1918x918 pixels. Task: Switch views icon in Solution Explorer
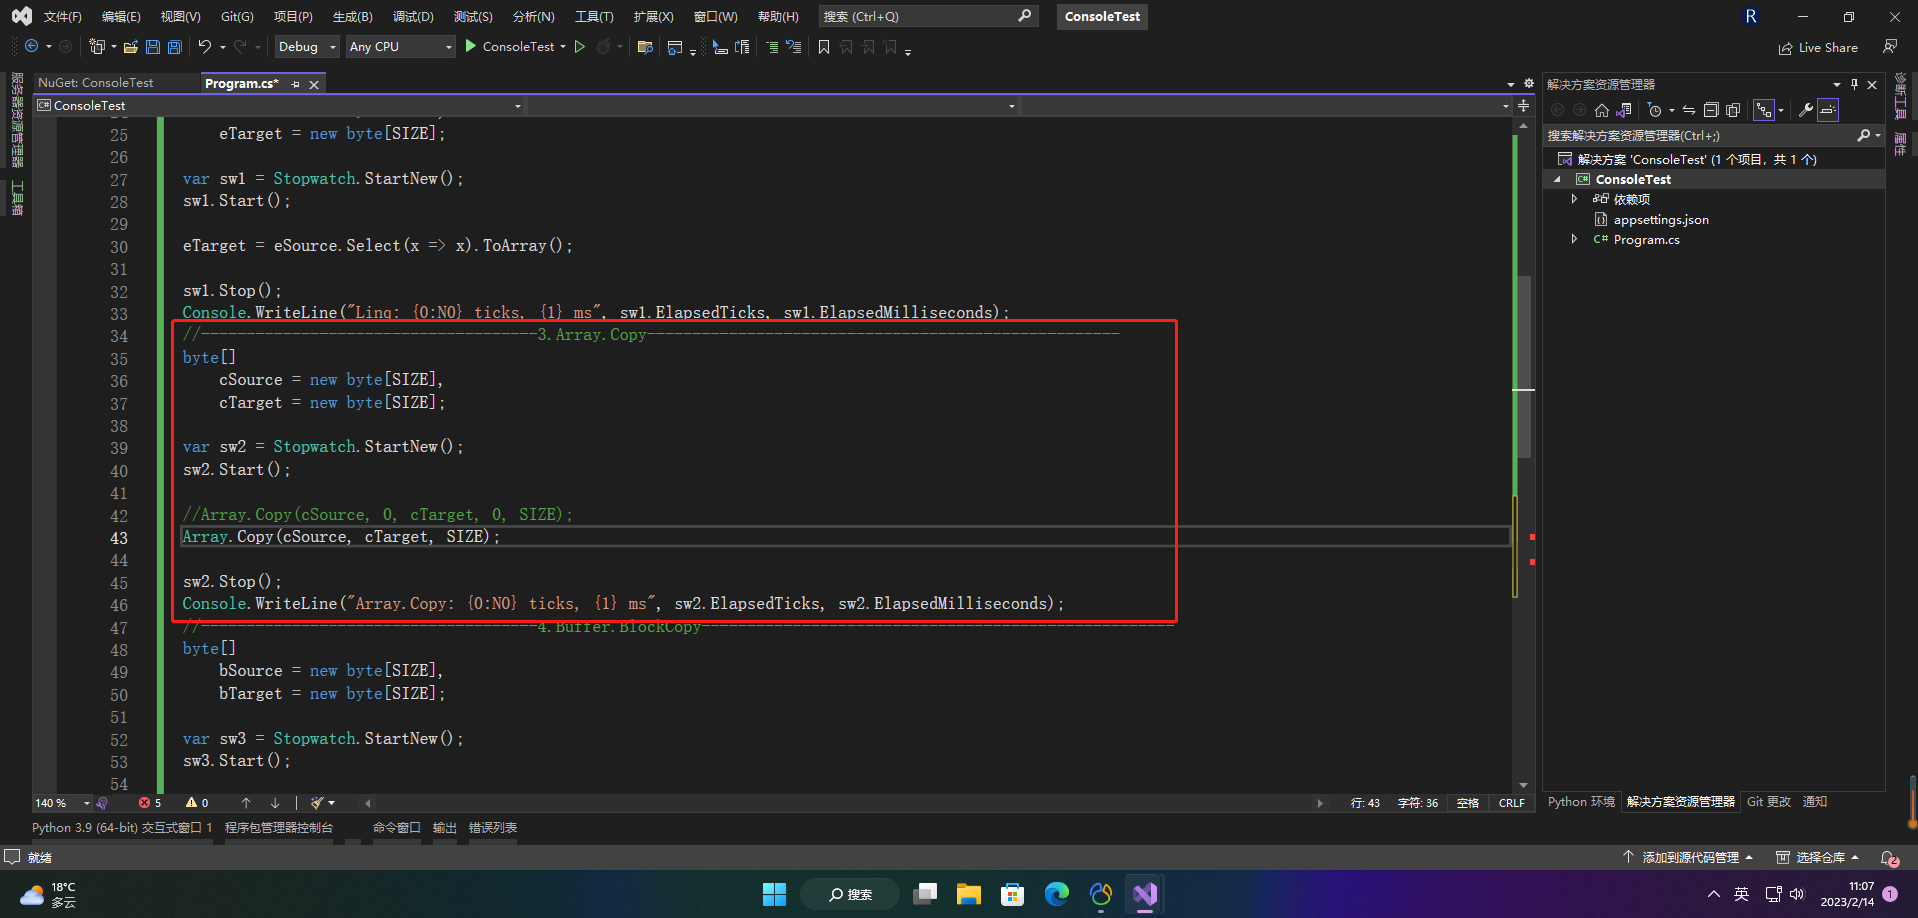[1624, 110]
